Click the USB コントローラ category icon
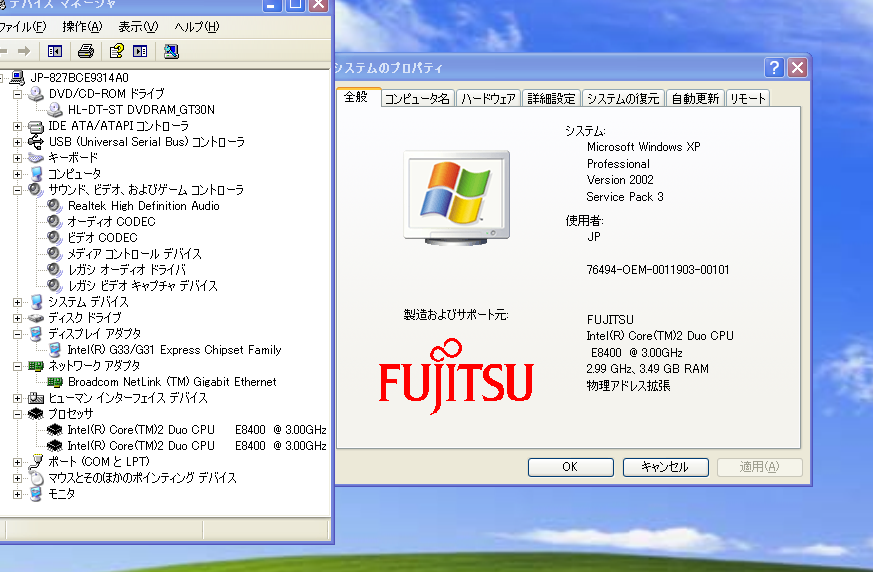 (x=36, y=142)
